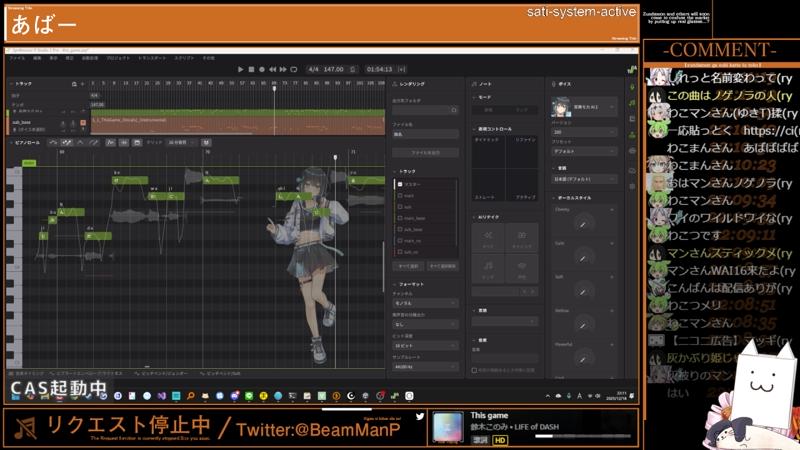Click the orange color square on sub_bass track

(x=83, y=123)
